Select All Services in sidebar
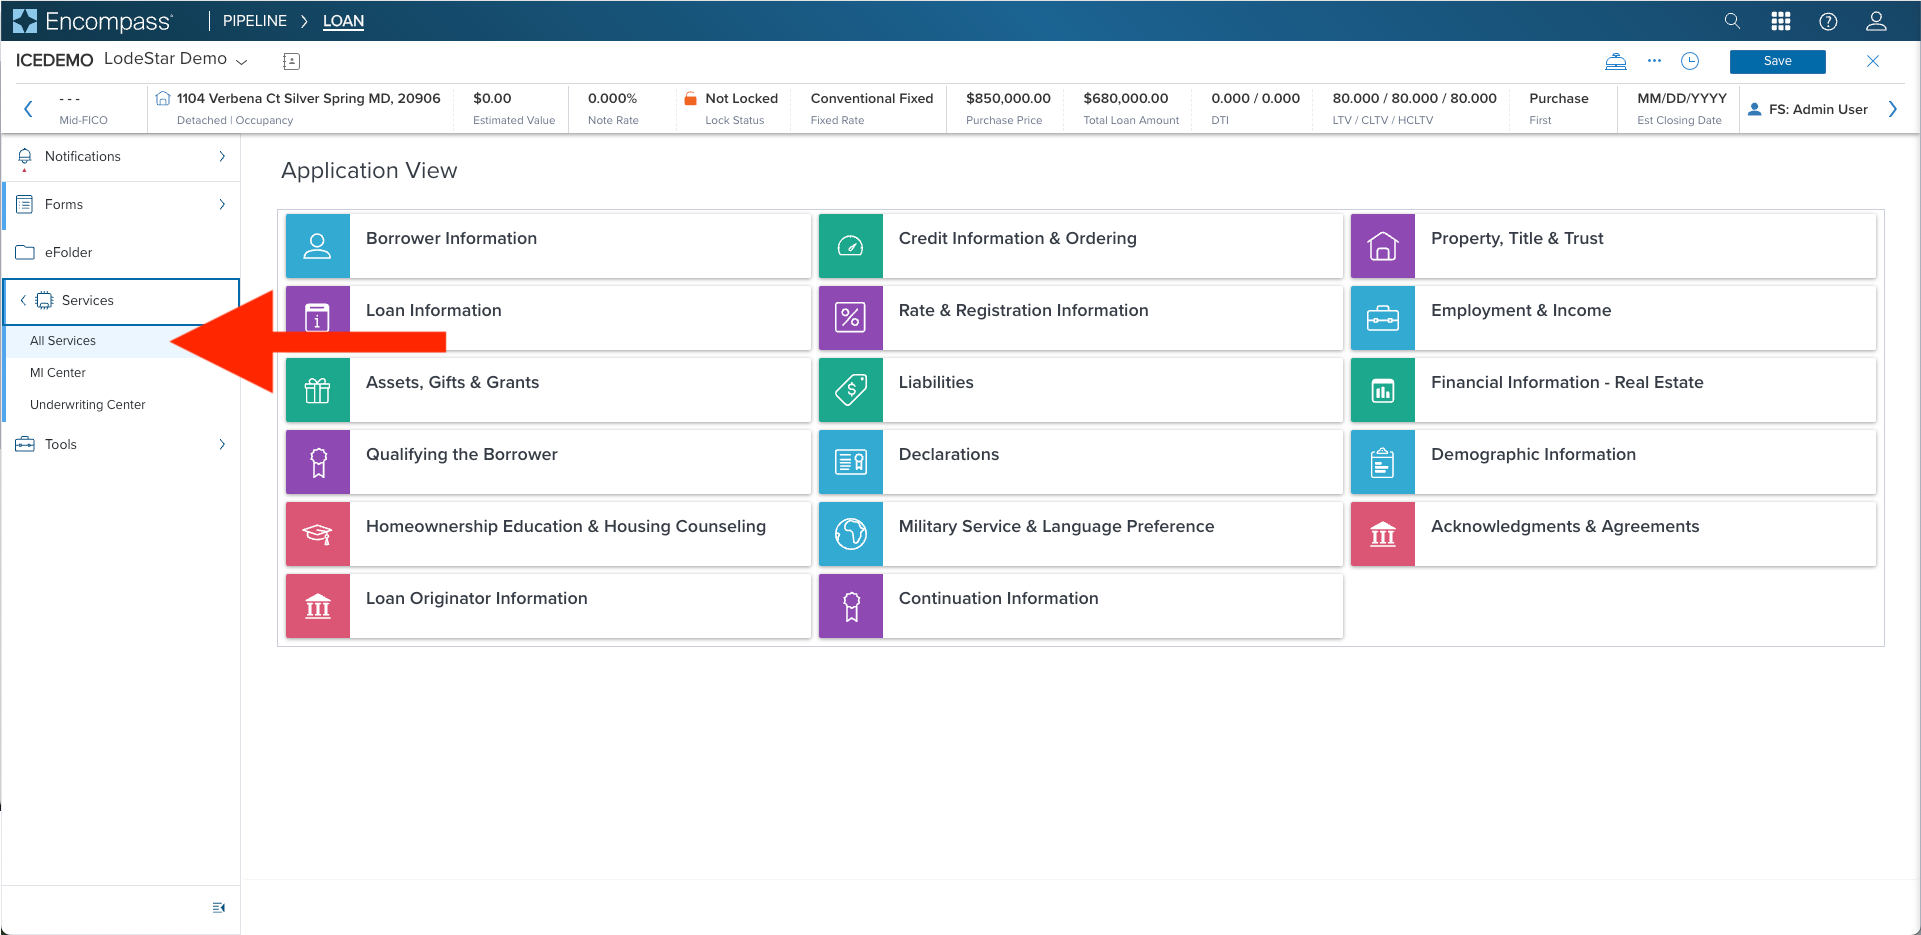The image size is (1921, 935). tap(63, 341)
